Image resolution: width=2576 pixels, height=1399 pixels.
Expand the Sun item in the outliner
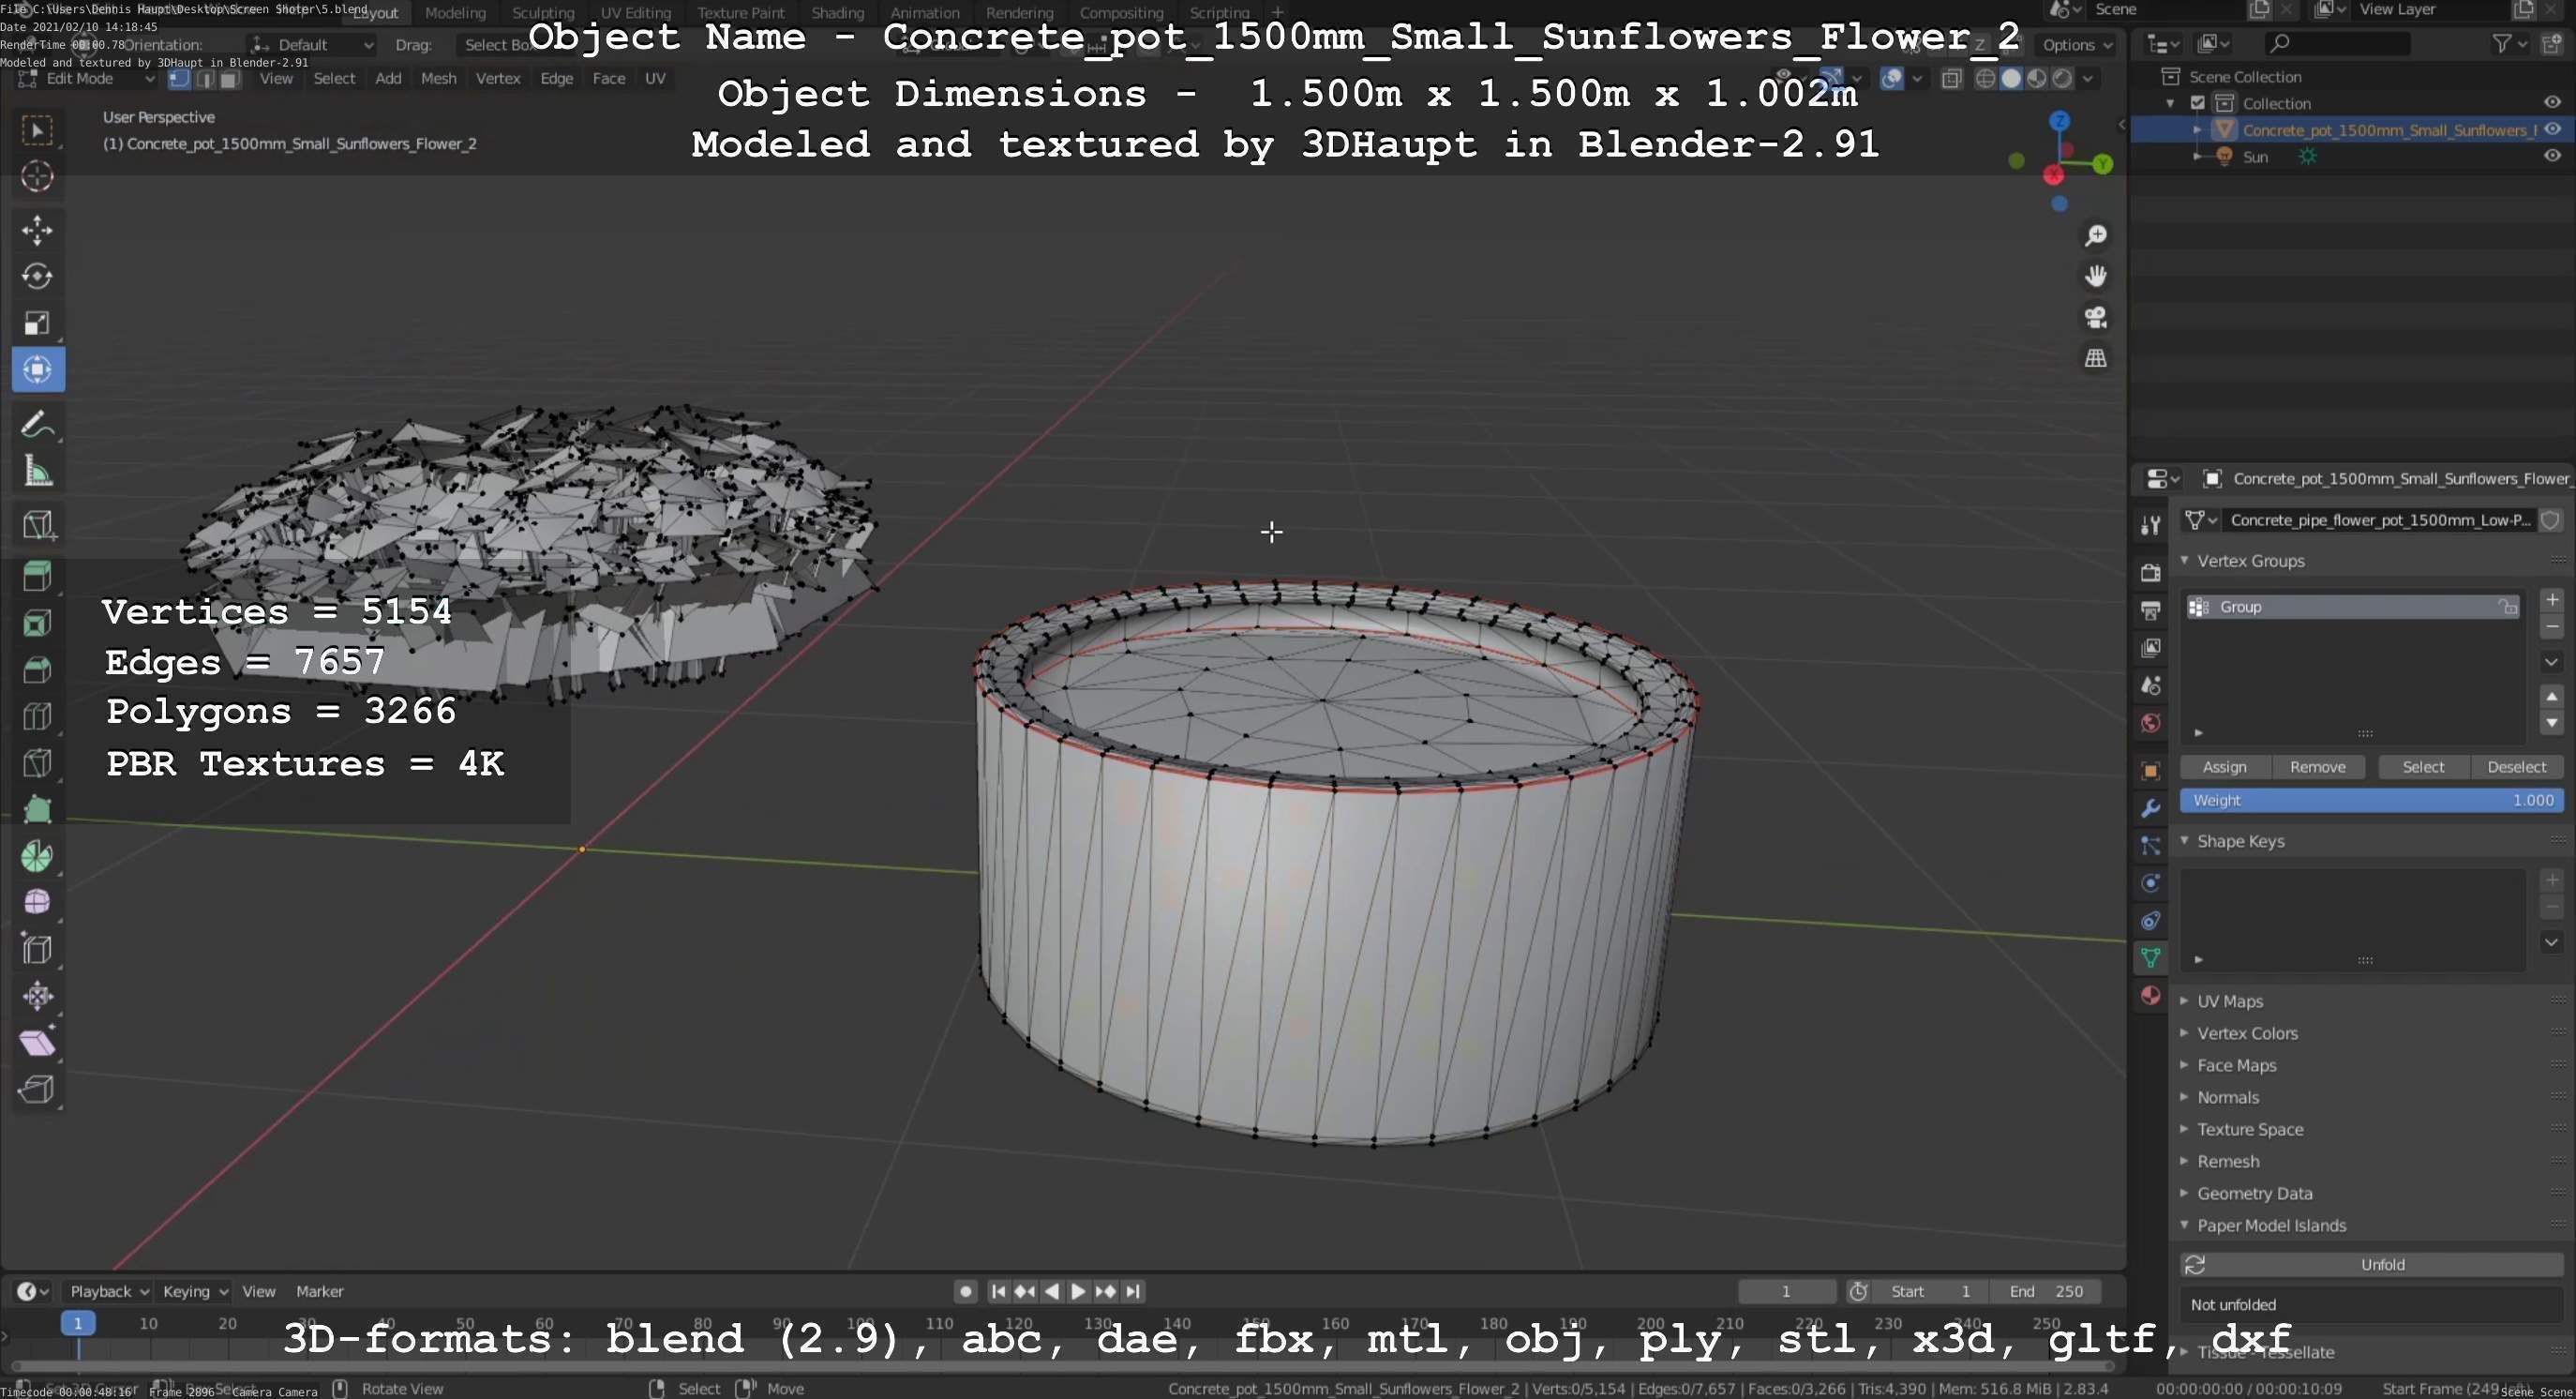coord(2197,156)
